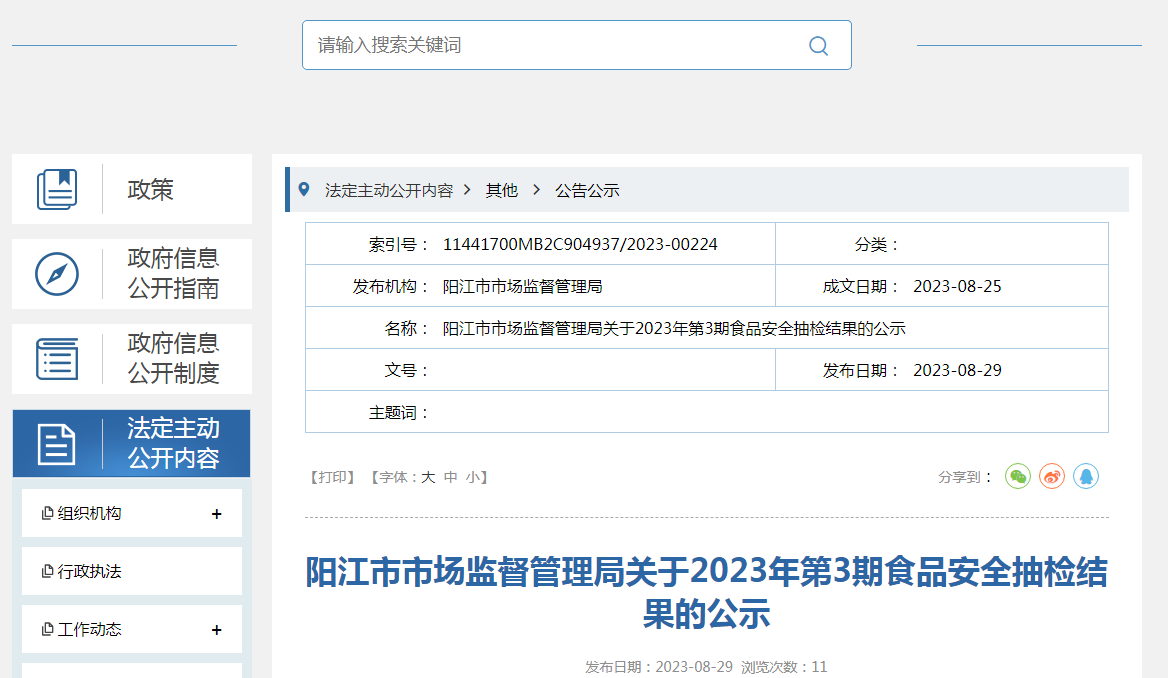Select 法定主动公开内容 sidebar section

[132, 443]
